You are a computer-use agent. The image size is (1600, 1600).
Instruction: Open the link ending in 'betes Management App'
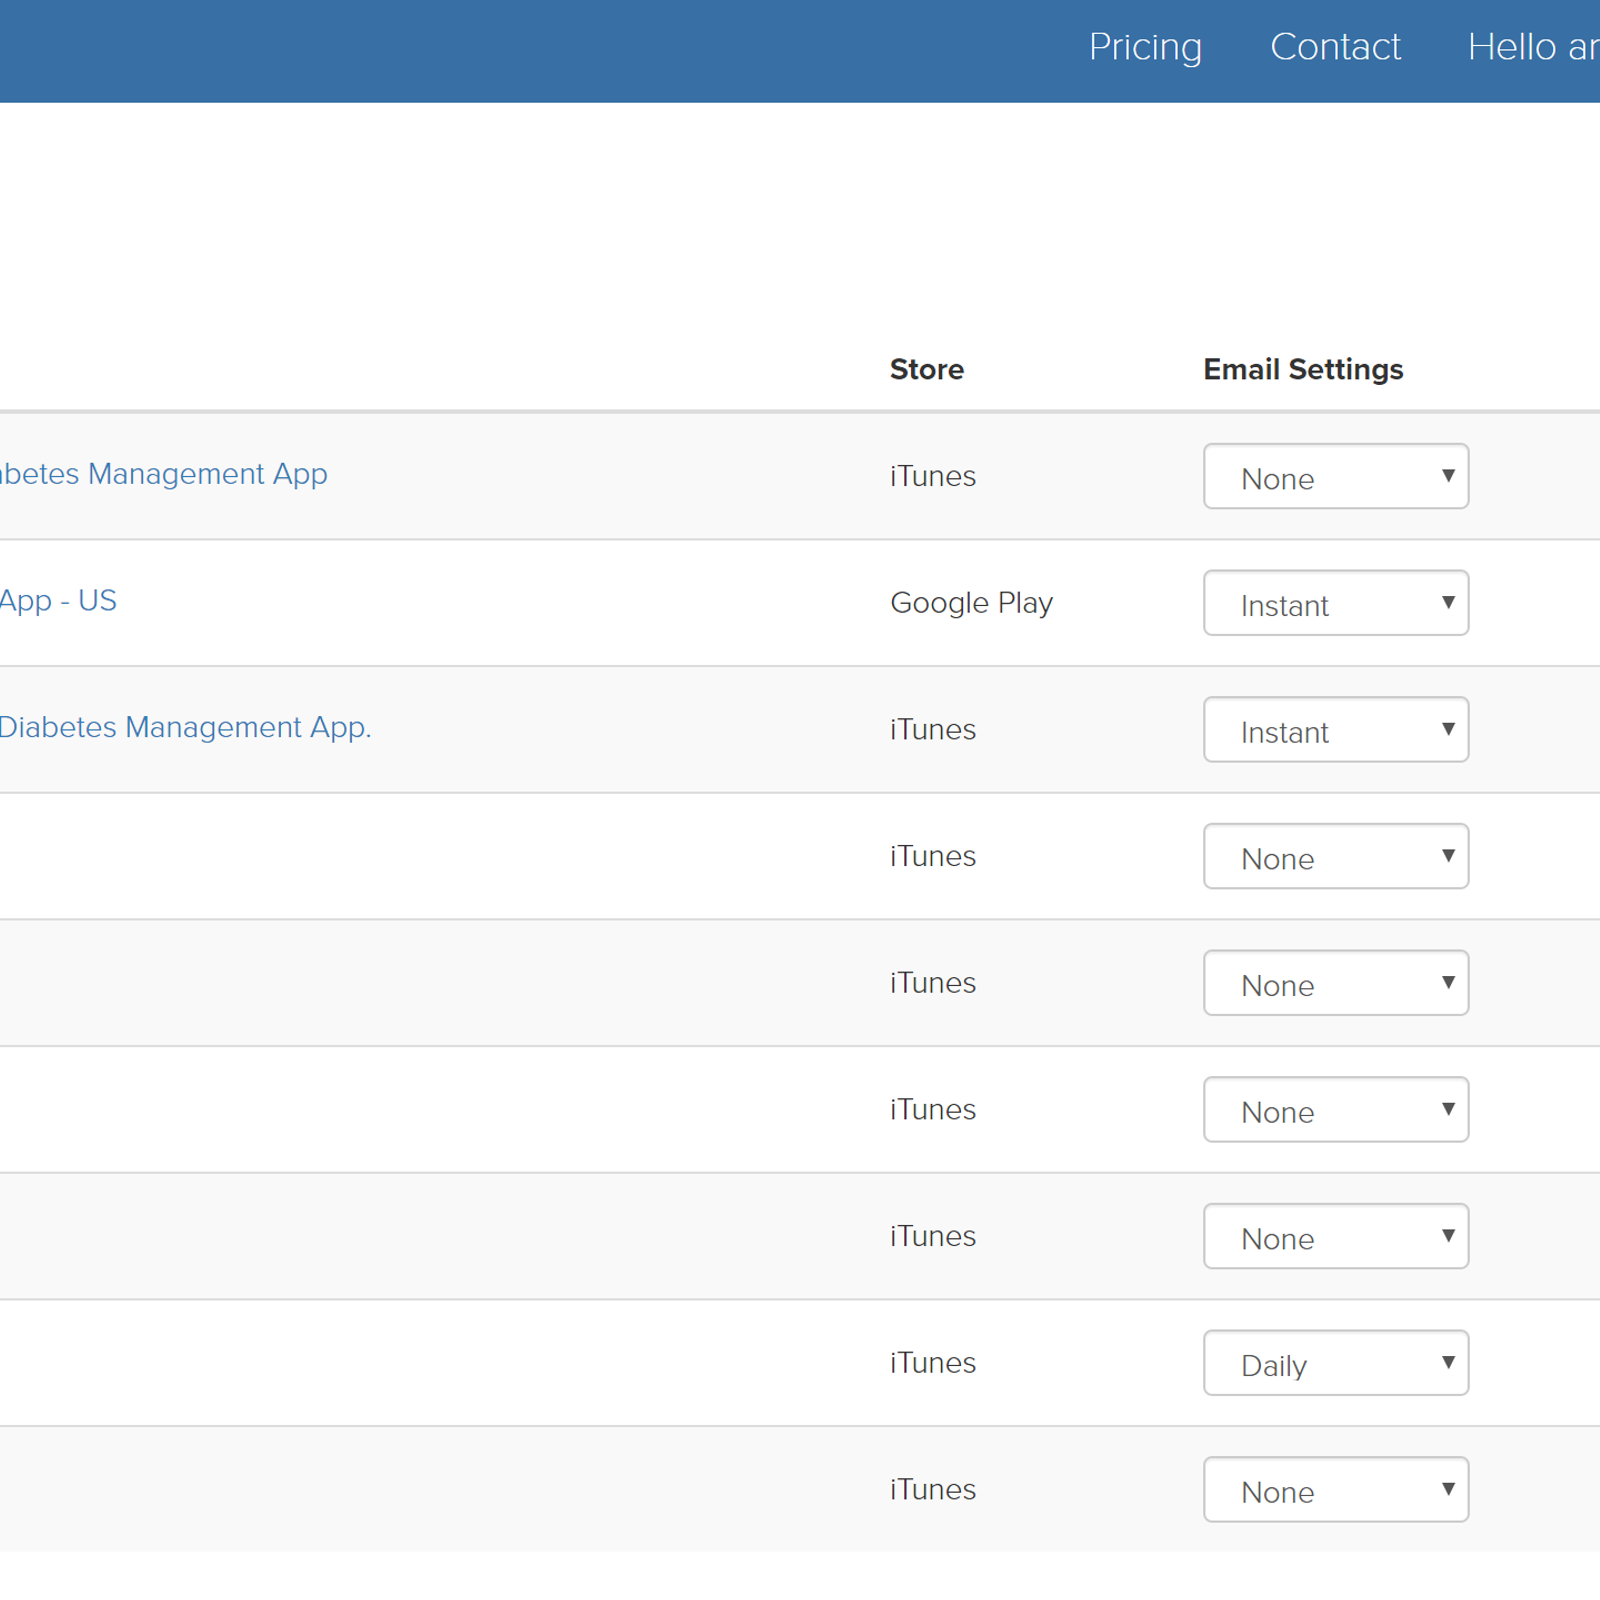(164, 474)
